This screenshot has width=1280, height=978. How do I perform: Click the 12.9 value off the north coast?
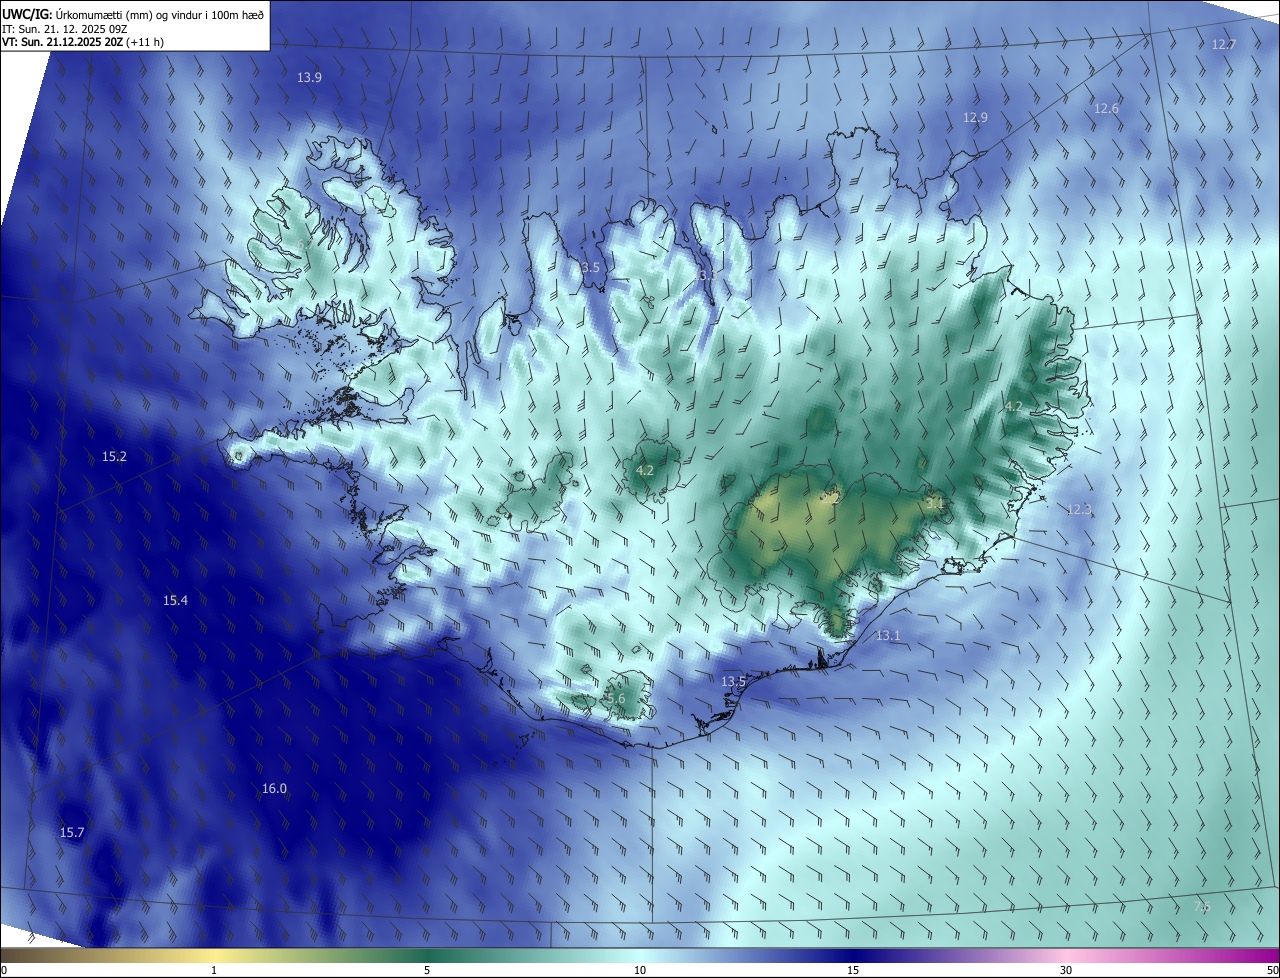[x=975, y=117]
